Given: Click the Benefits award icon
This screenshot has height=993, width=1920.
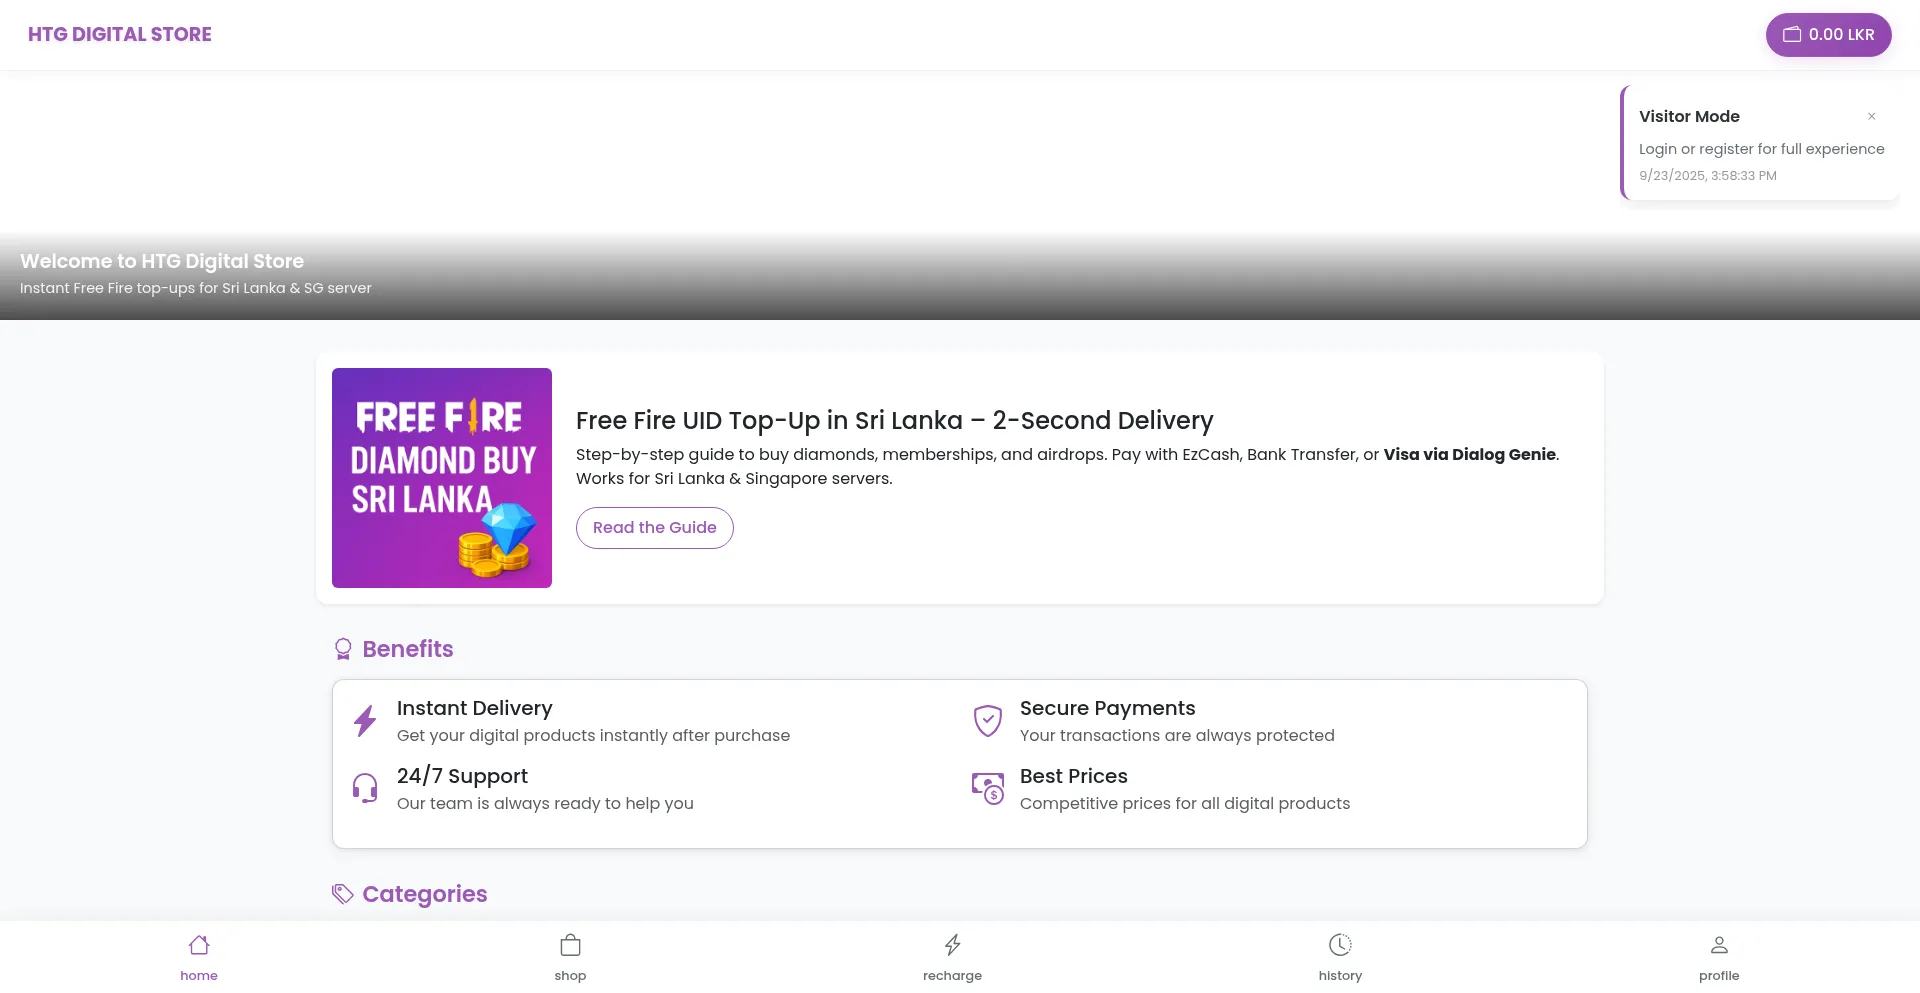Looking at the screenshot, I should click(343, 649).
